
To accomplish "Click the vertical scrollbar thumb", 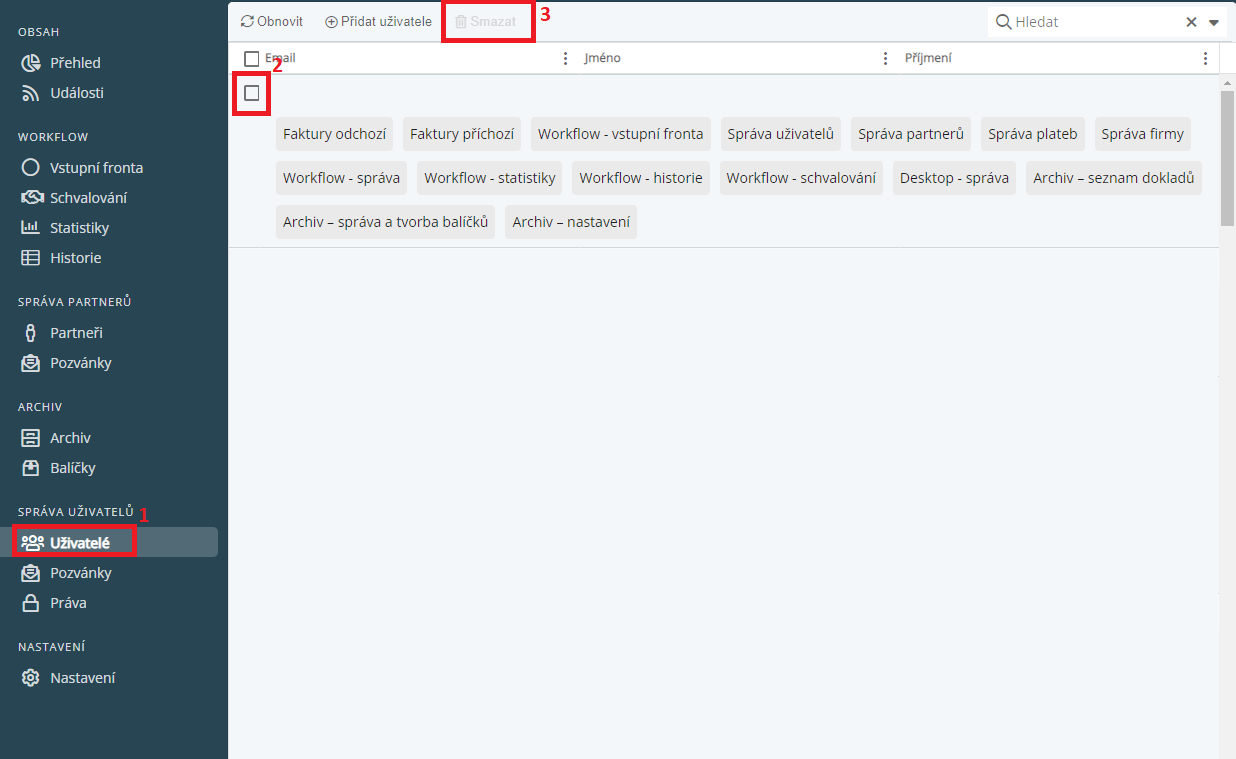I will [x=1227, y=158].
